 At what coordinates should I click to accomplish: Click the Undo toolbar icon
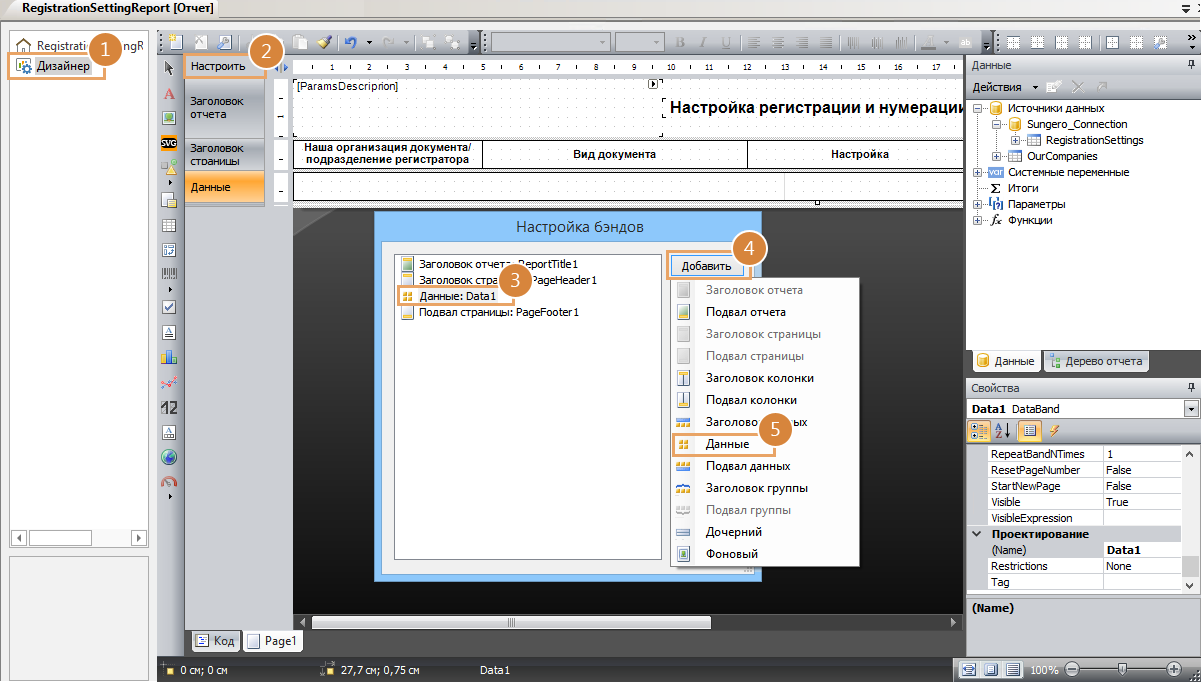click(x=350, y=43)
